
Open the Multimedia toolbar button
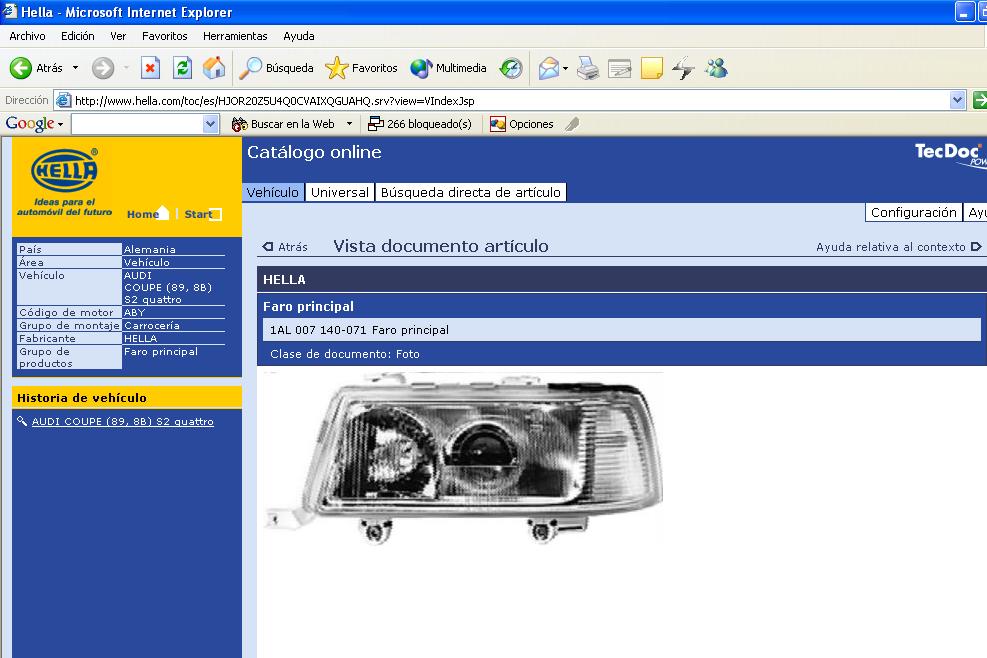[448, 68]
